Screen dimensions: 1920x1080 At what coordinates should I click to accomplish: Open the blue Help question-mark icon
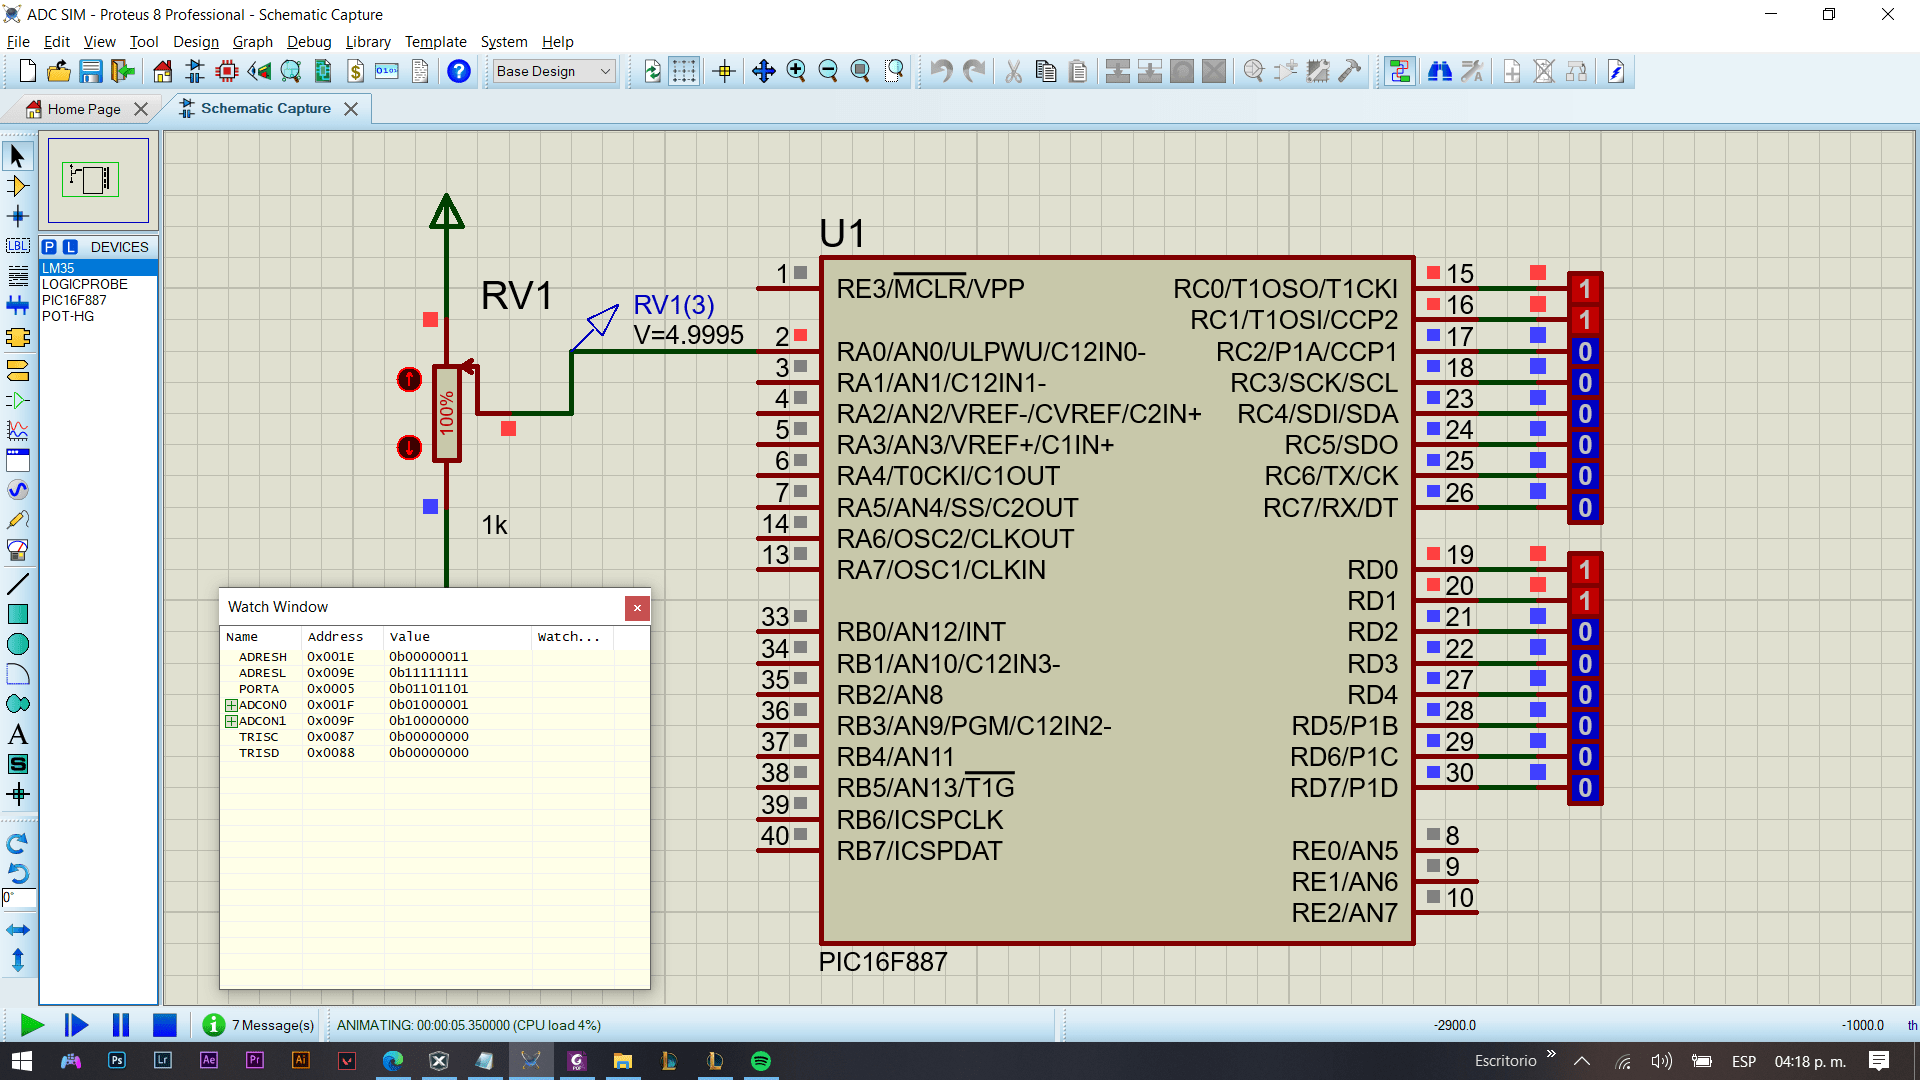pyautogui.click(x=459, y=71)
